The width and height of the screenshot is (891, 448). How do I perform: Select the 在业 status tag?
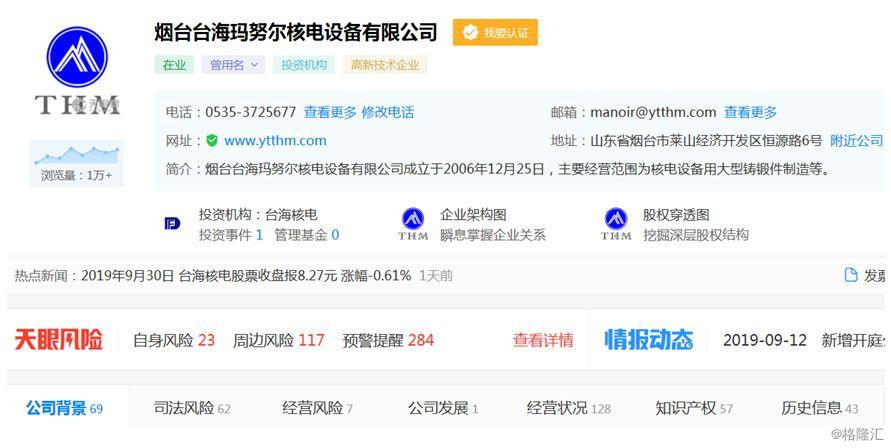pyautogui.click(x=174, y=65)
